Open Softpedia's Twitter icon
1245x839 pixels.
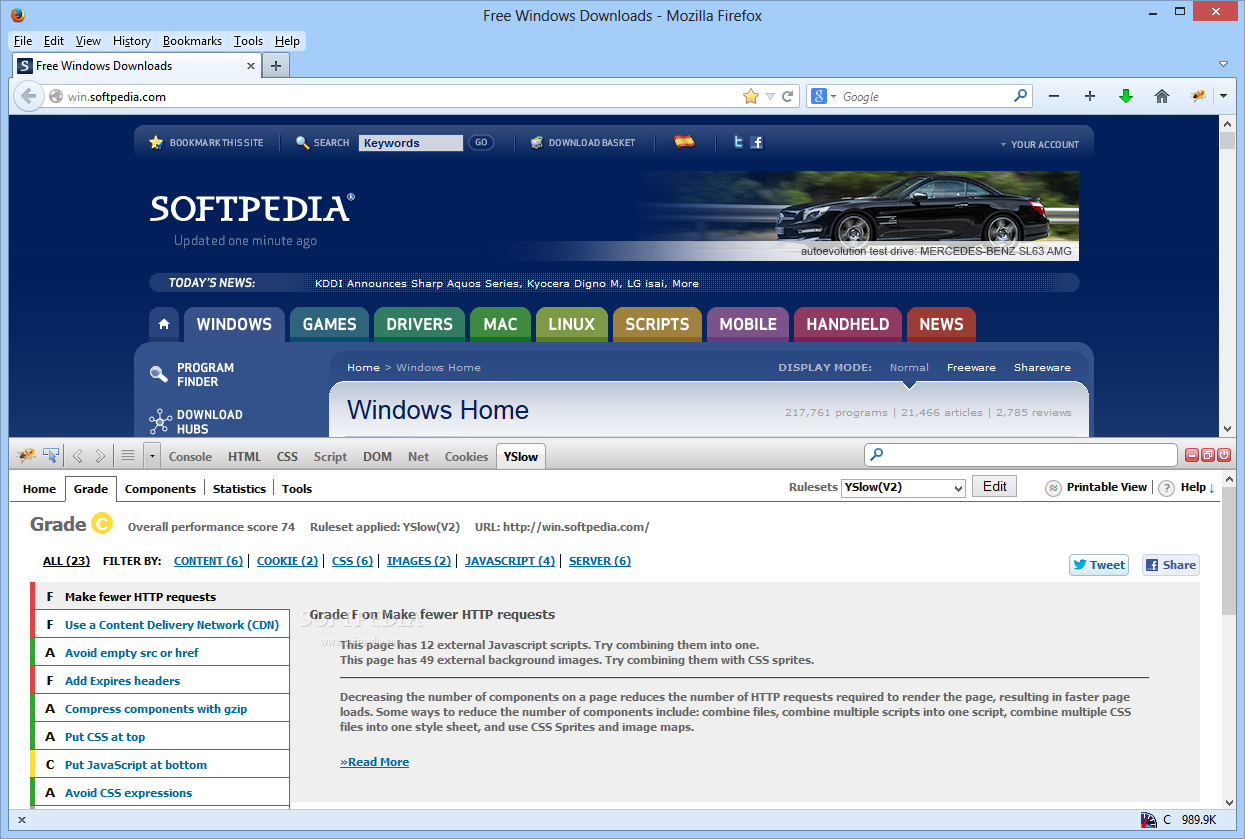click(x=738, y=142)
